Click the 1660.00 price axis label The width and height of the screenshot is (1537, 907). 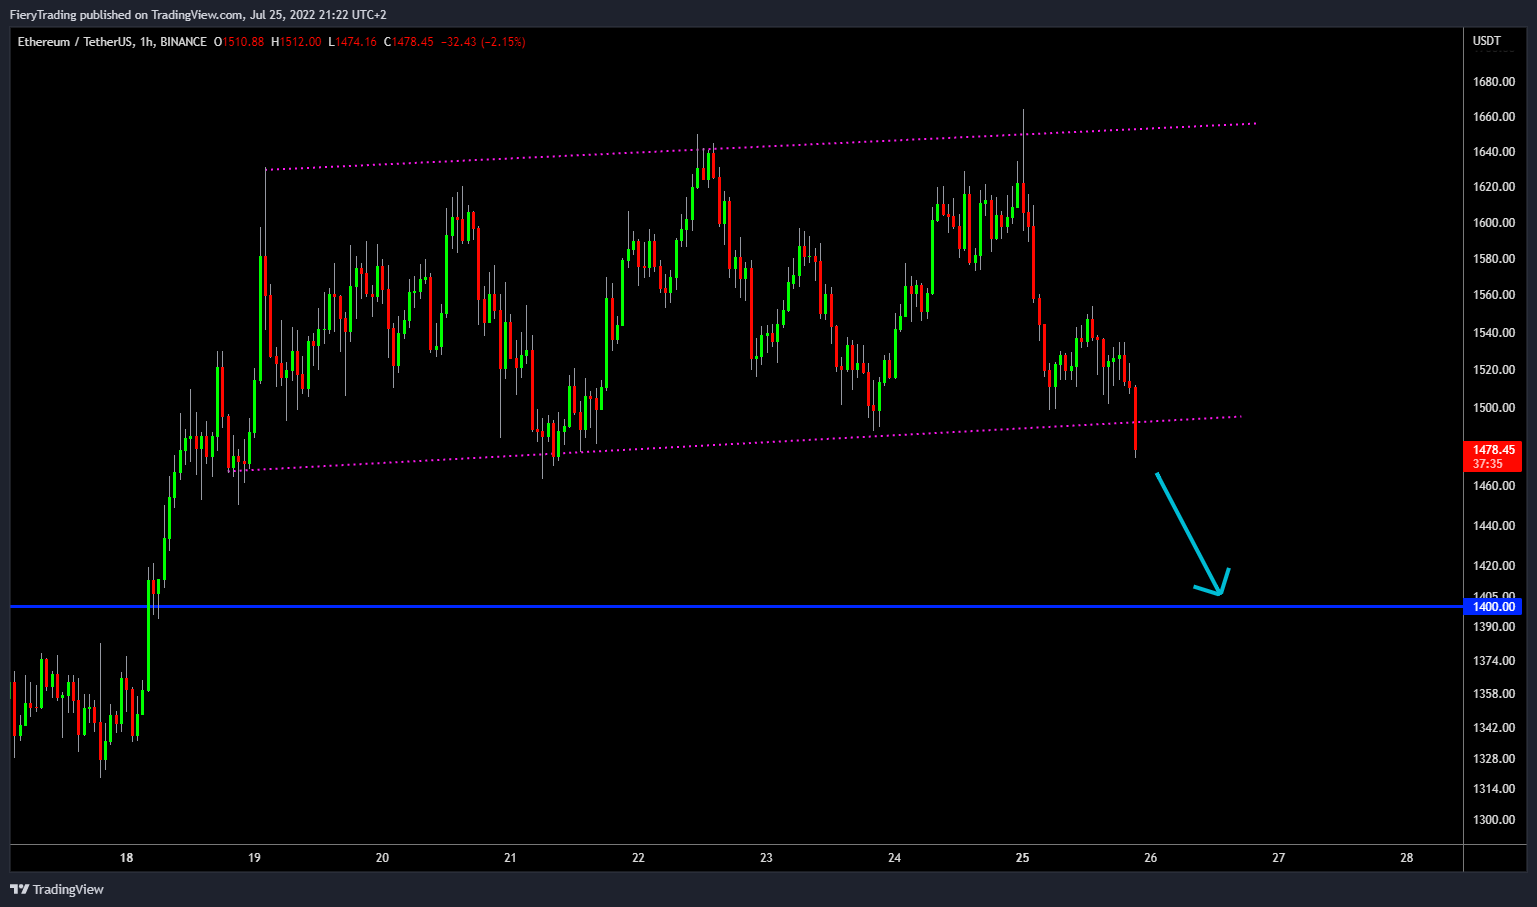[x=1493, y=117]
